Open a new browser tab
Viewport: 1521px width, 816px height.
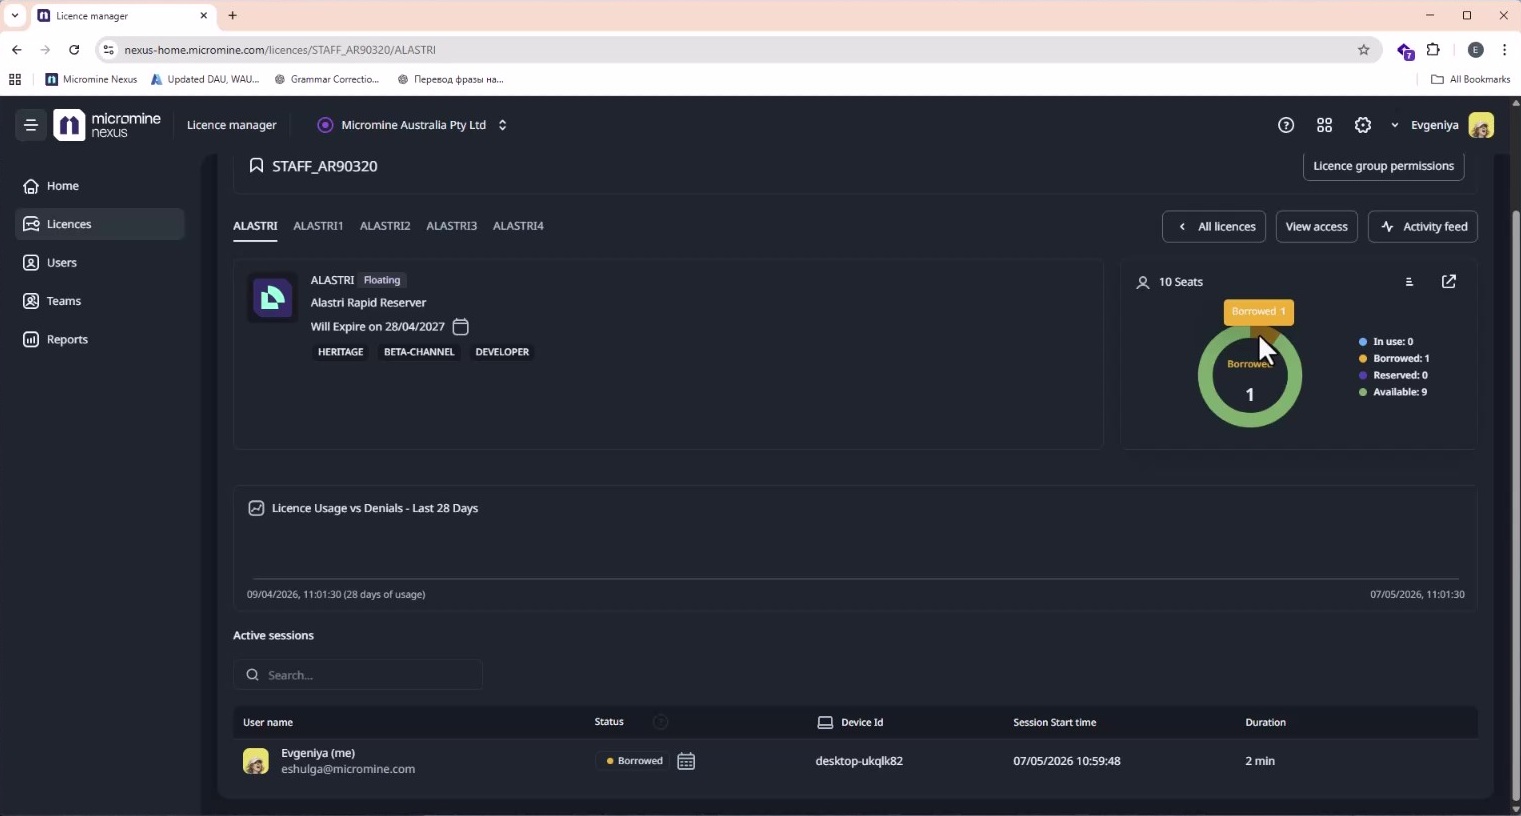coord(232,15)
